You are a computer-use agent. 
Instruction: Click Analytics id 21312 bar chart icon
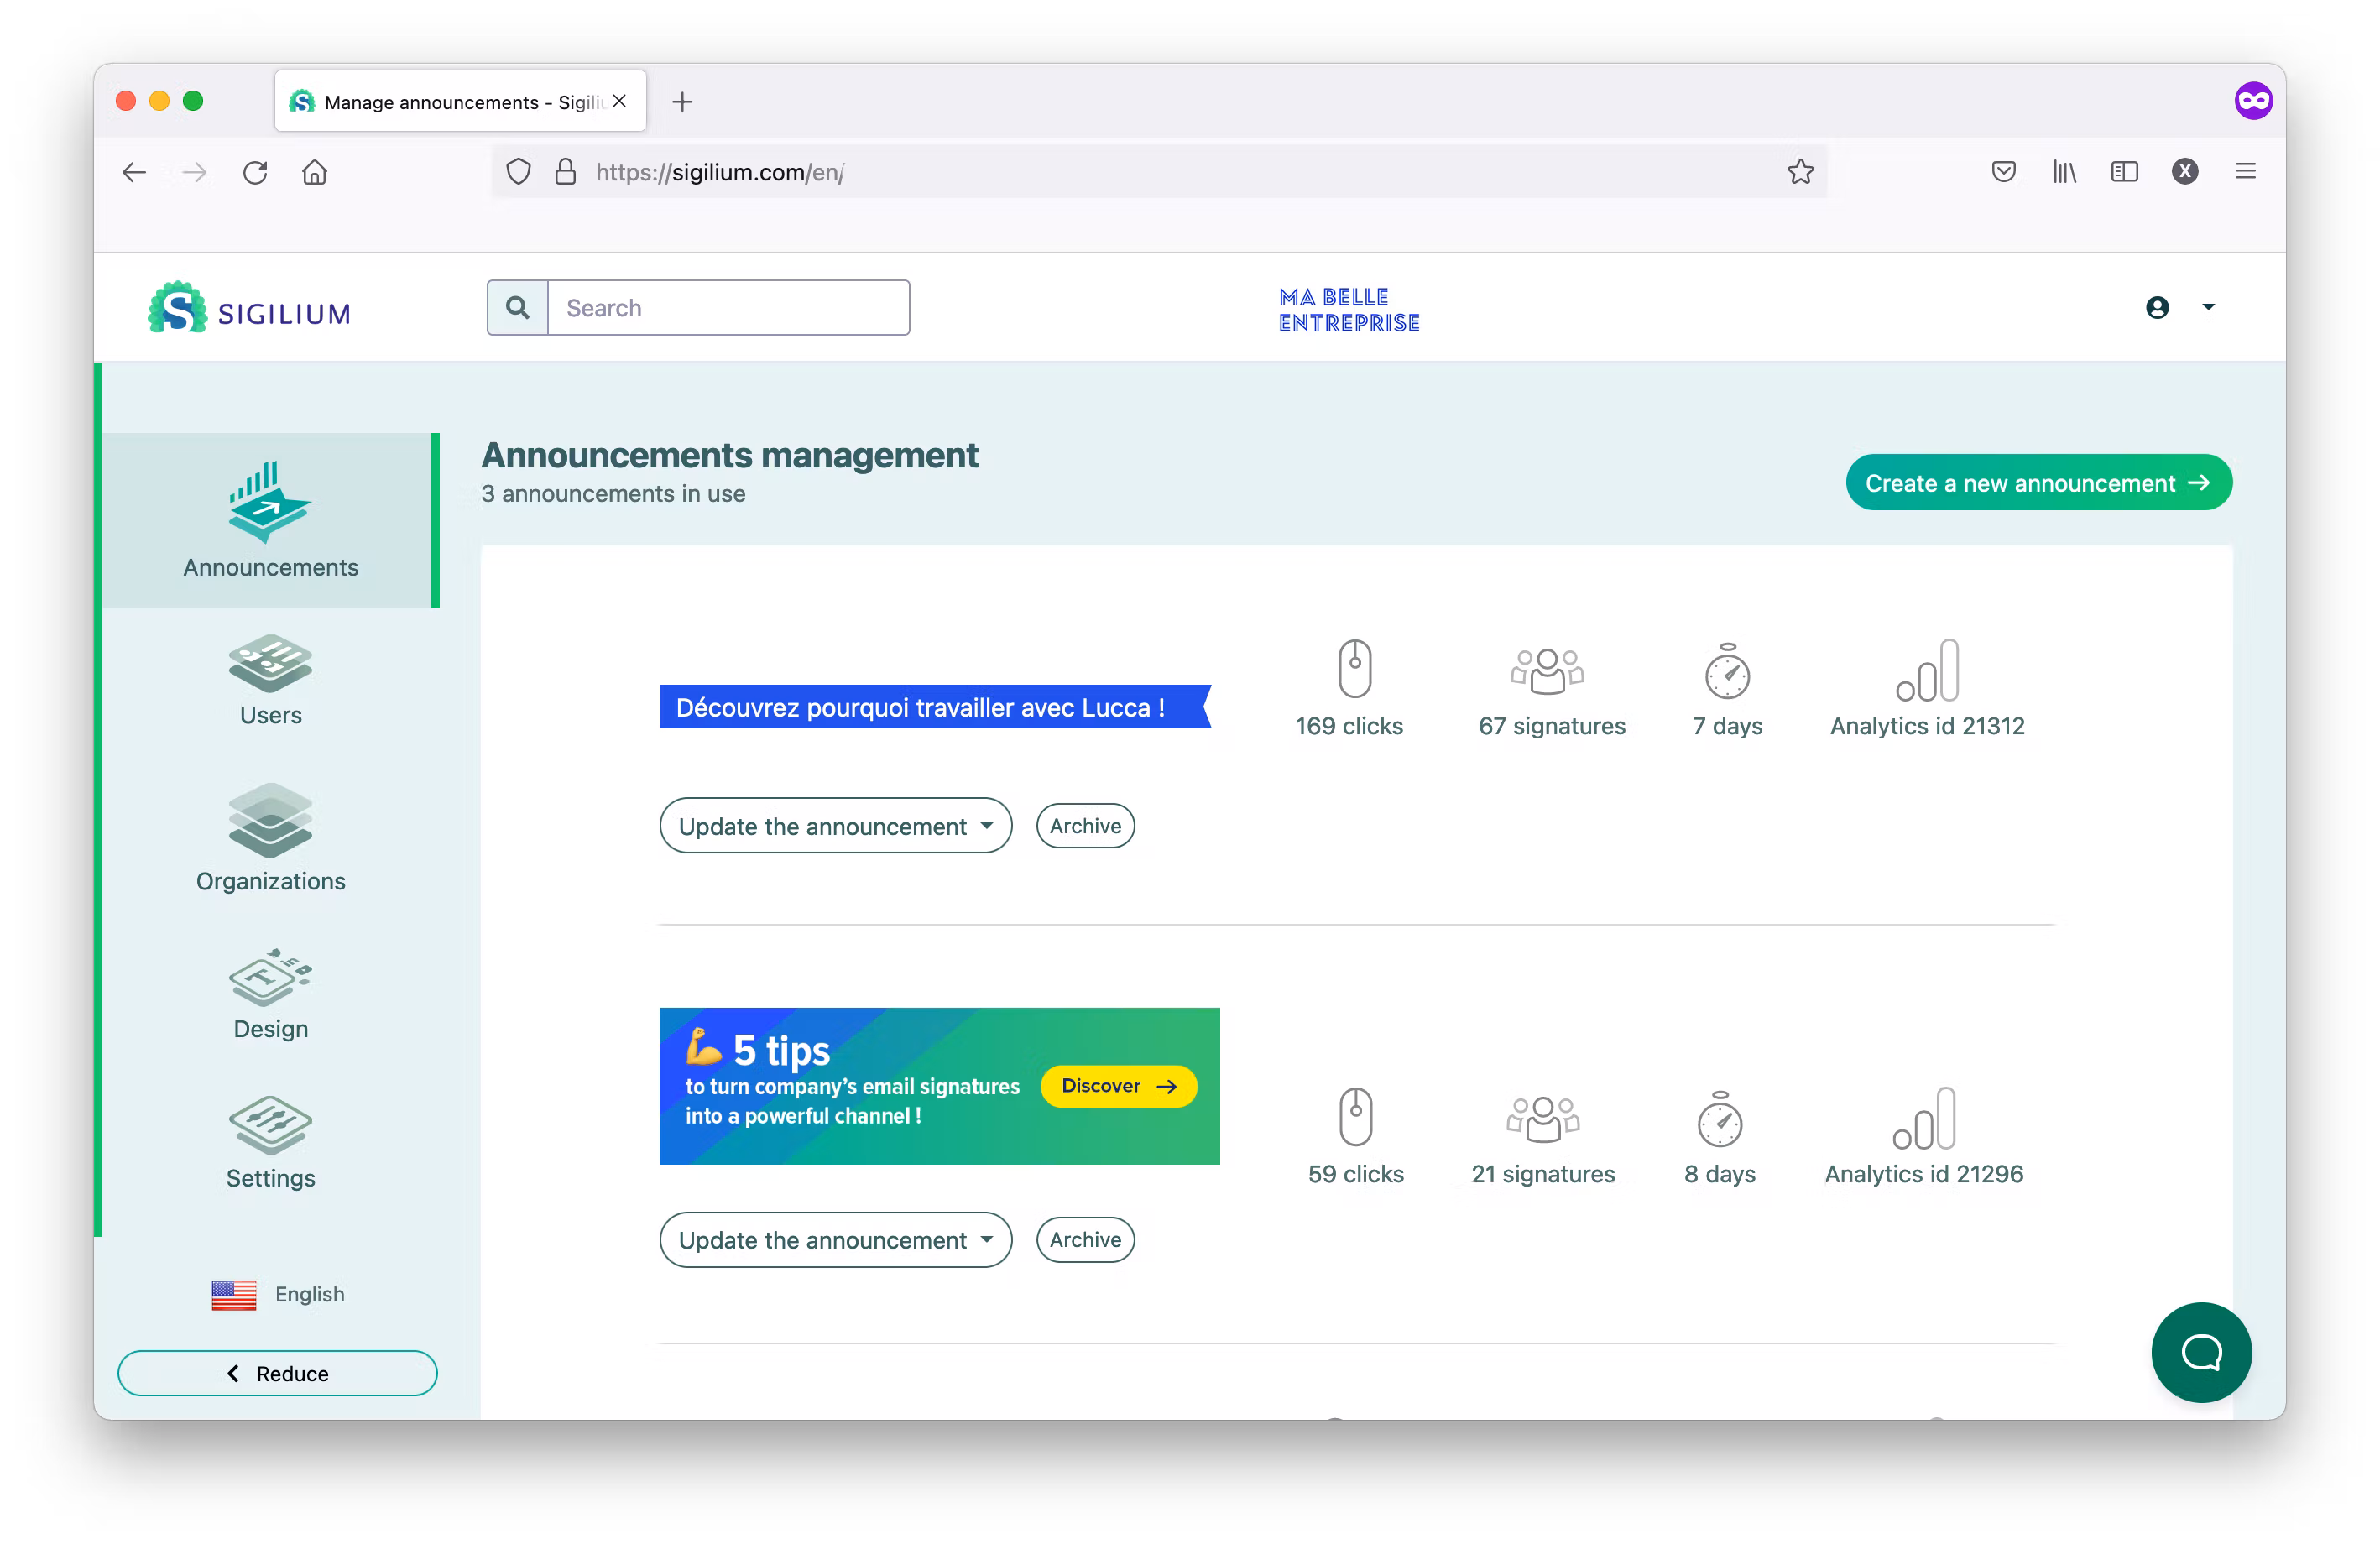tap(1927, 671)
